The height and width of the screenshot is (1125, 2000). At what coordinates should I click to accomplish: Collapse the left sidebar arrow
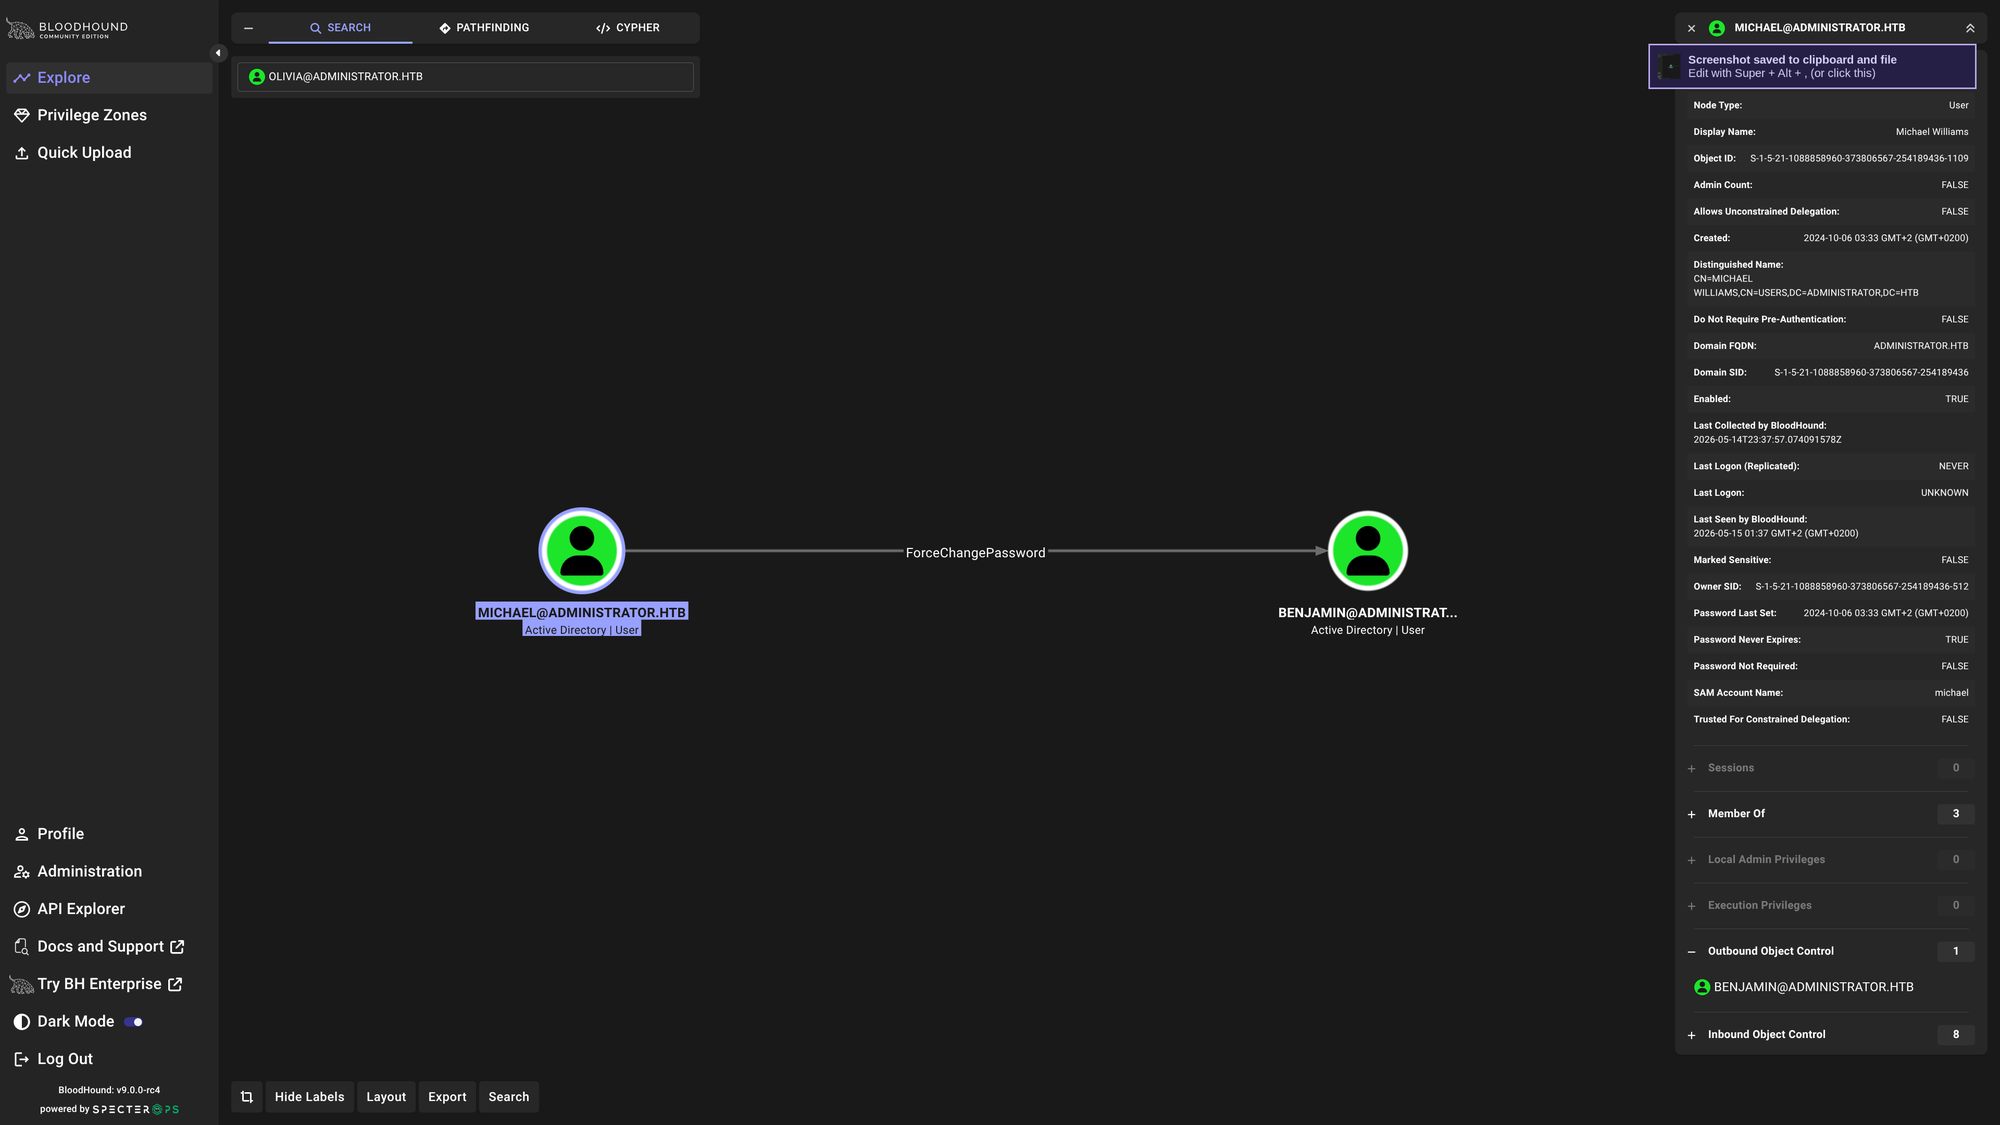pos(218,53)
